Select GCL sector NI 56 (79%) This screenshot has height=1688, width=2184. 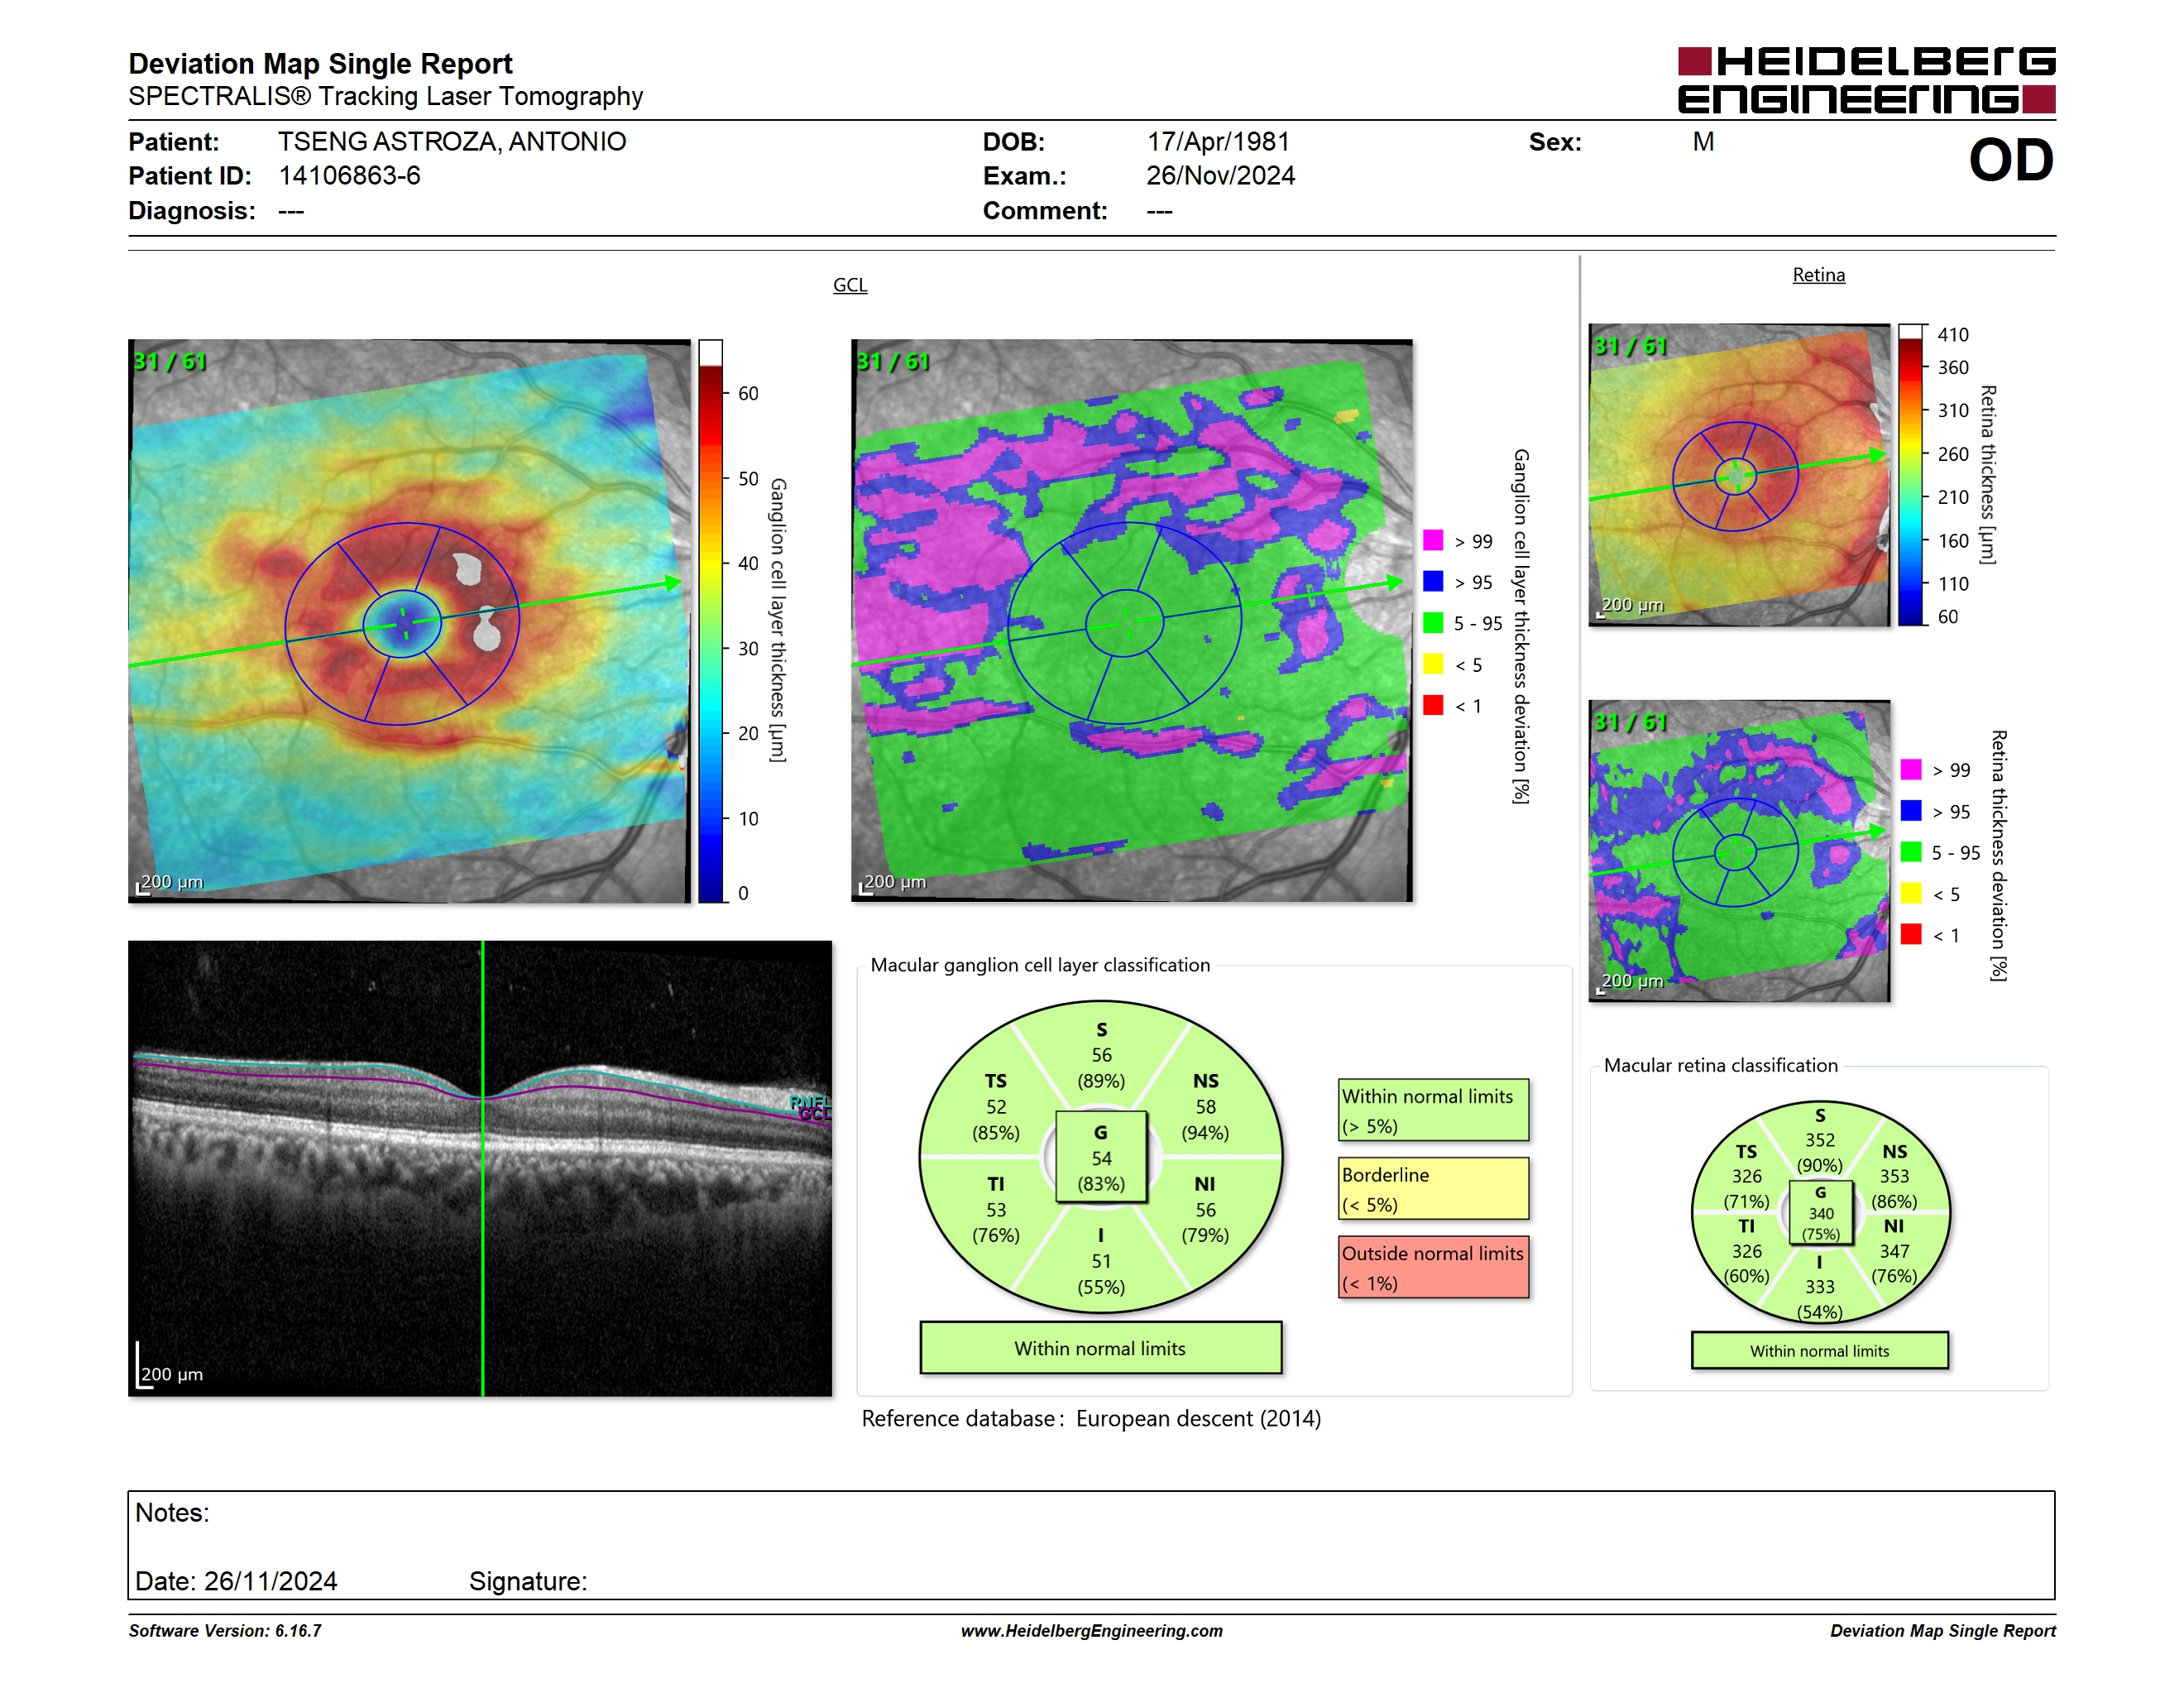[1206, 1209]
